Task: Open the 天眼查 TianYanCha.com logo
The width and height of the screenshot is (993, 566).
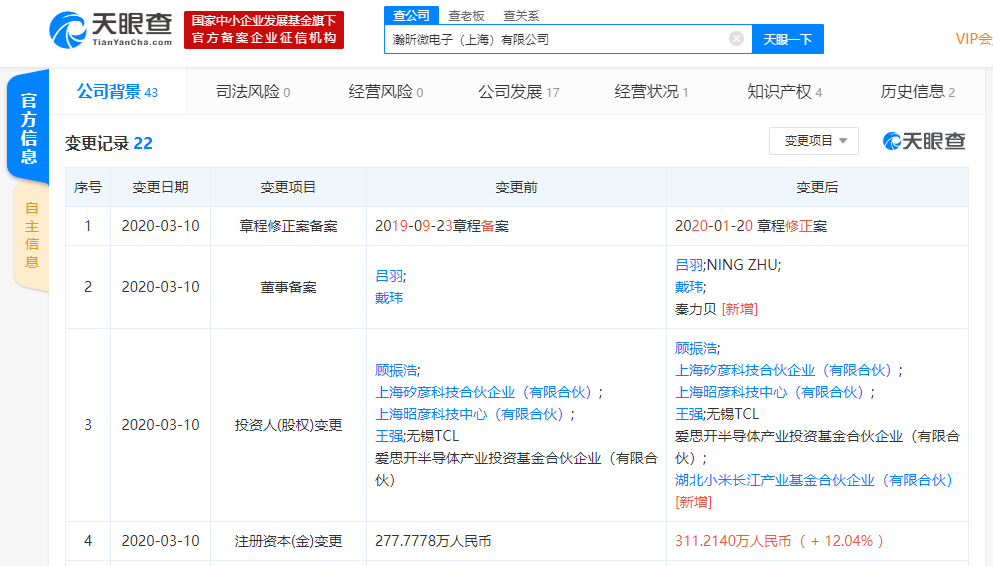Action: 111,30
